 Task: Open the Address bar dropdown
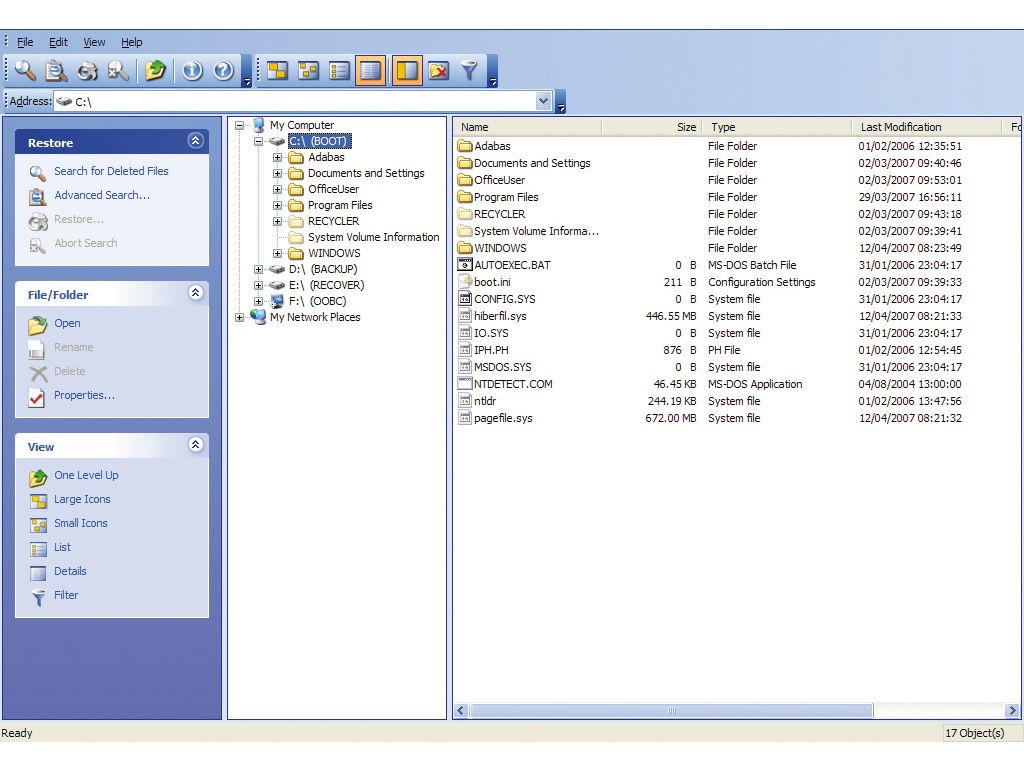(544, 101)
